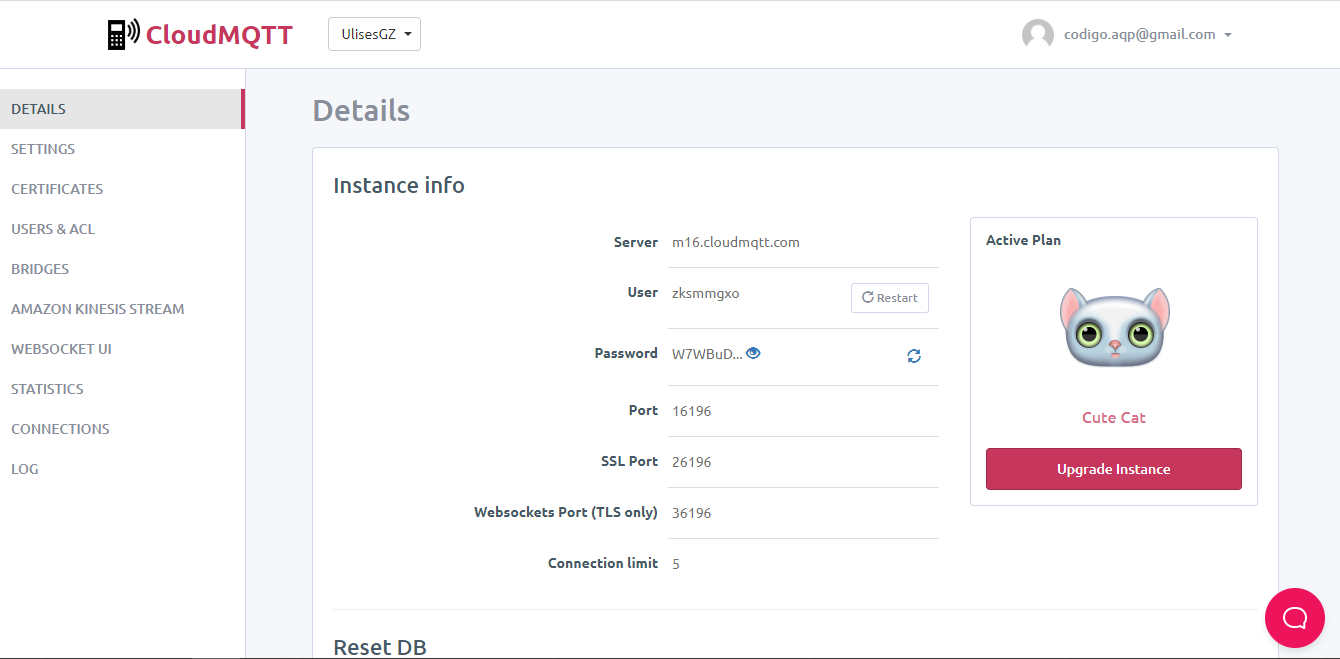This screenshot has width=1340, height=659.
Task: Select the Port value 16196
Action: point(692,411)
